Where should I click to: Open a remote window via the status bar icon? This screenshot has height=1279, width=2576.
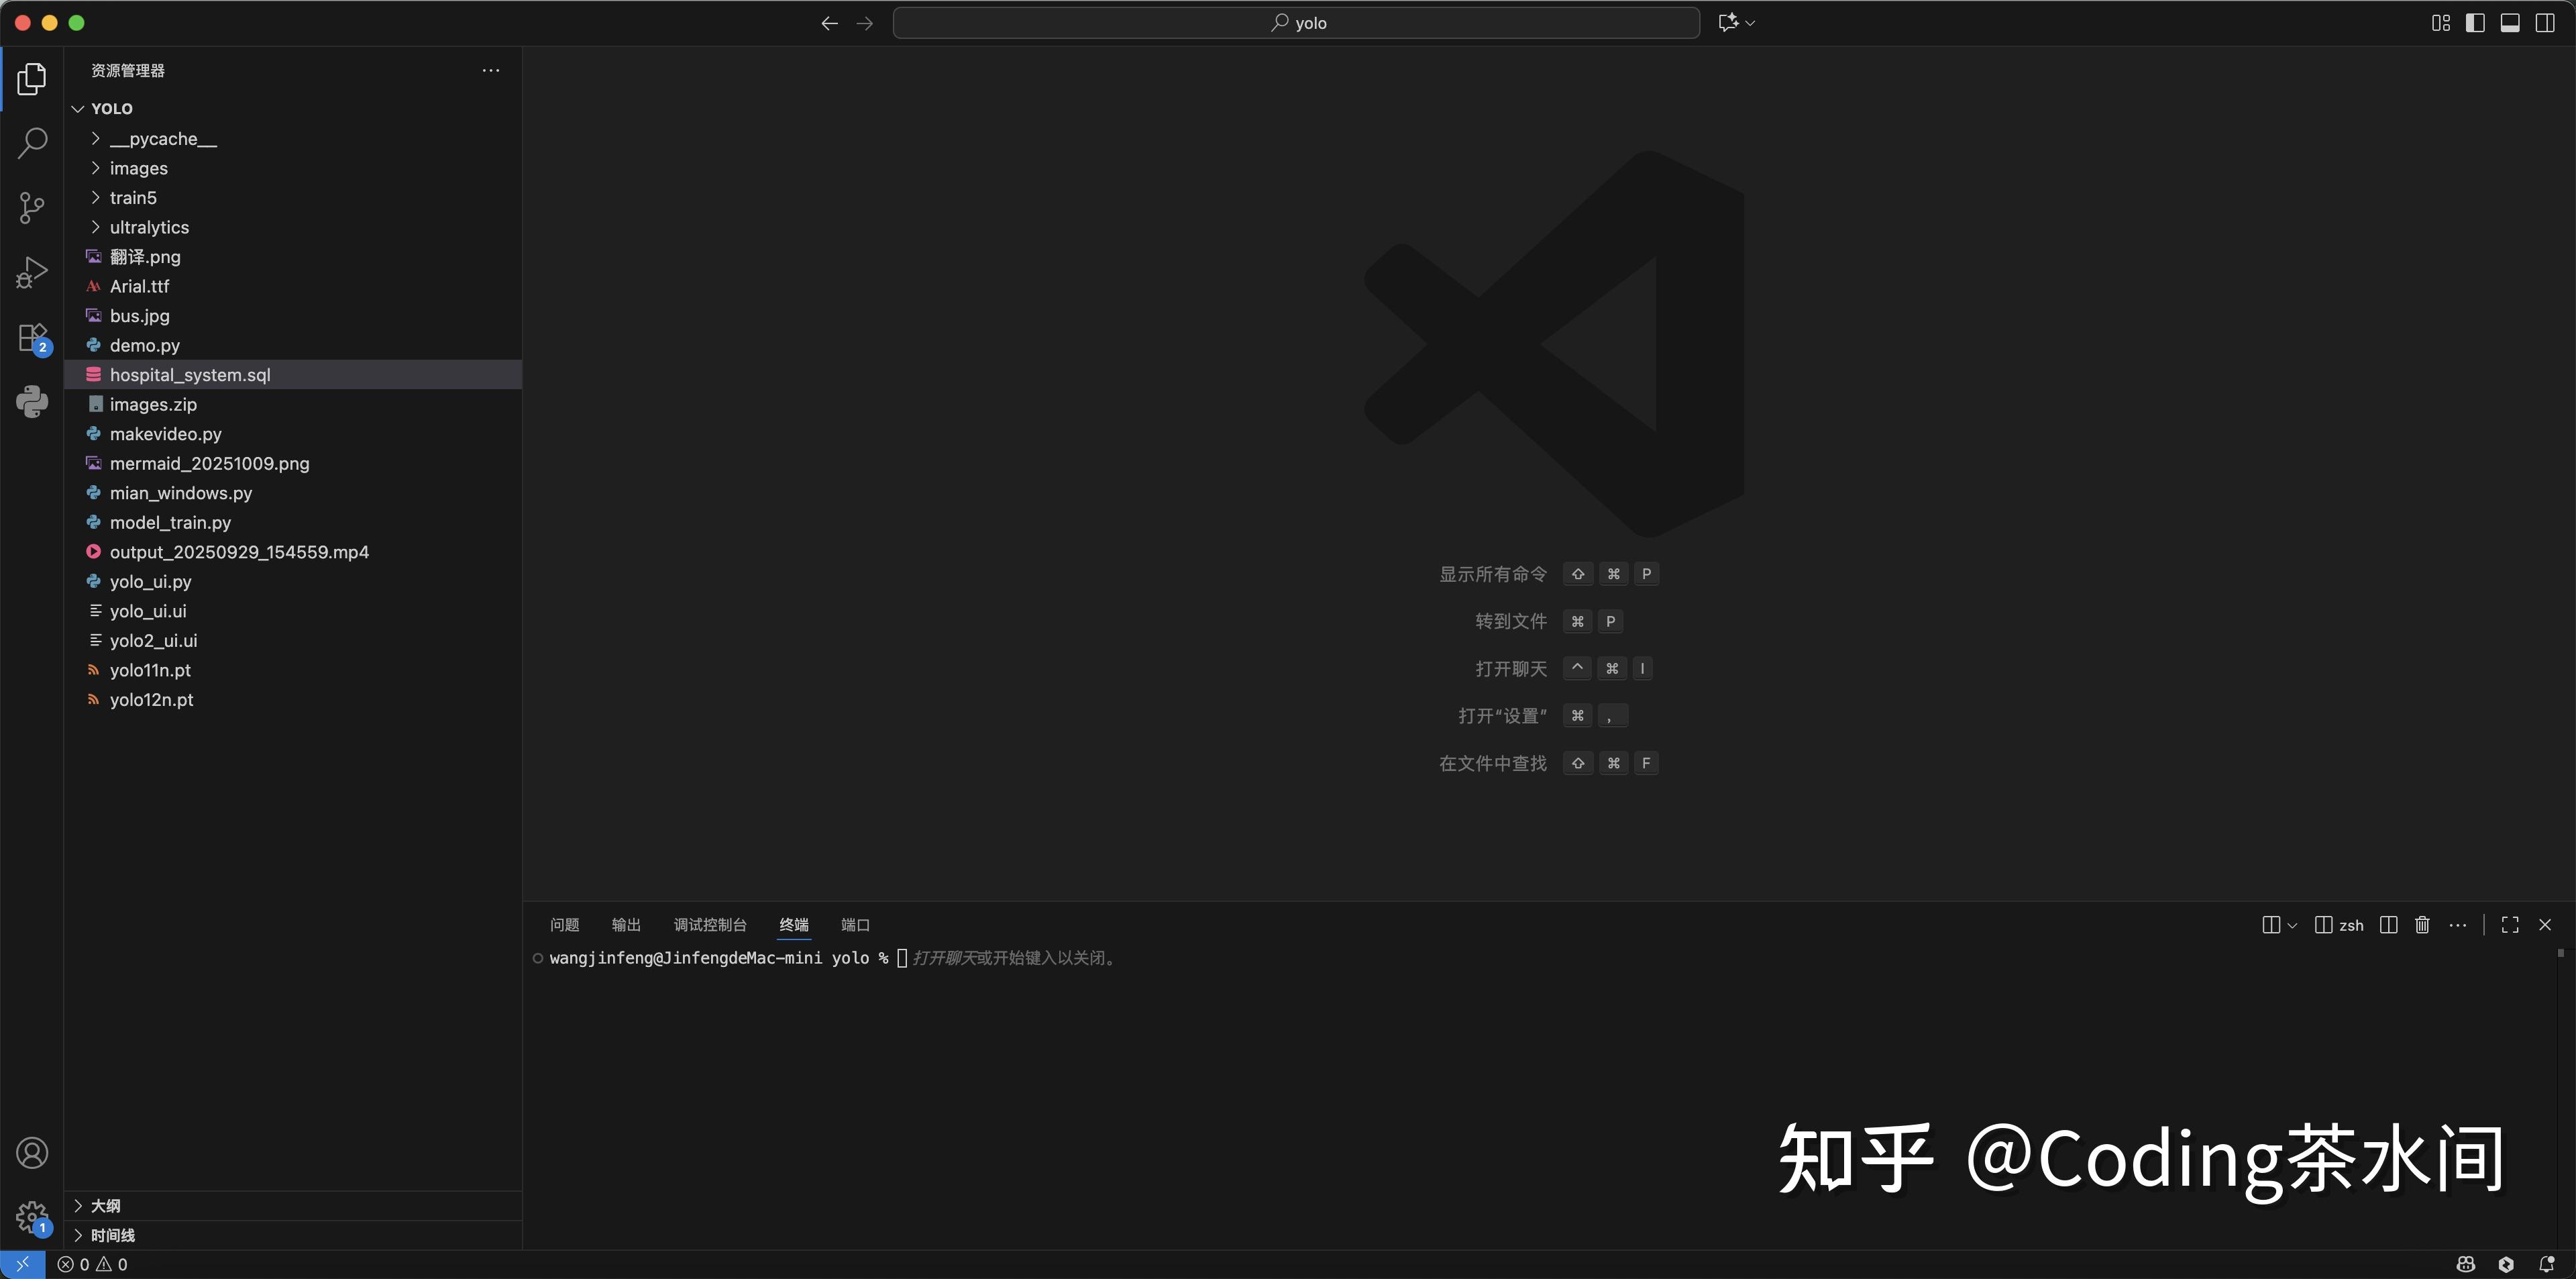(x=22, y=1264)
